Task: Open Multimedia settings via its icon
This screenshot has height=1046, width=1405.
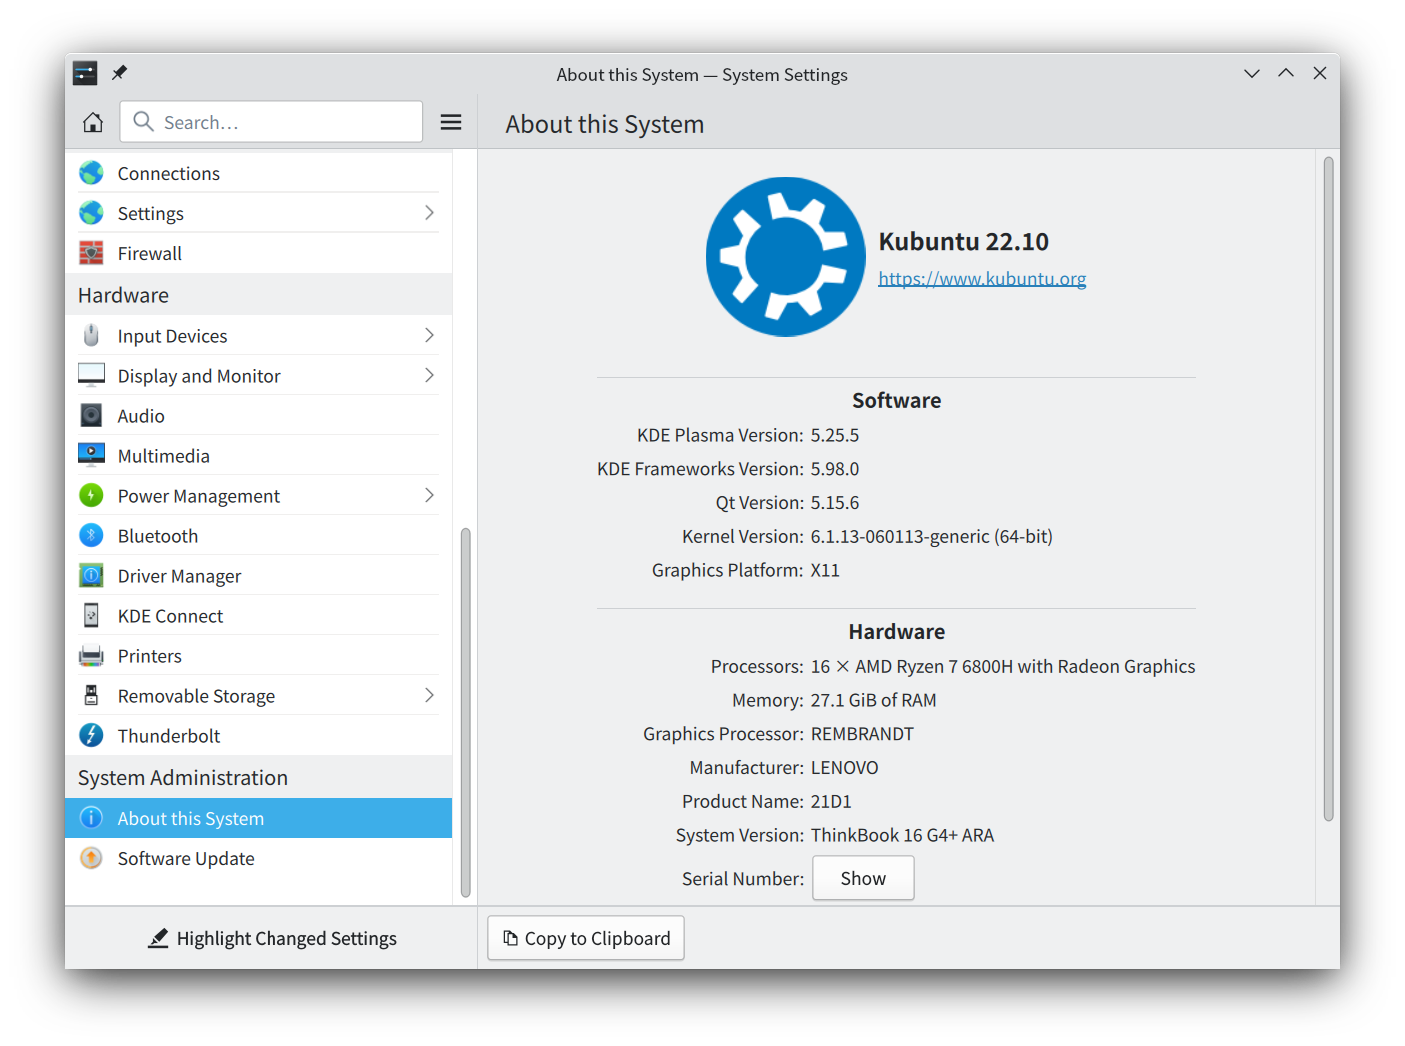Action: 91,454
